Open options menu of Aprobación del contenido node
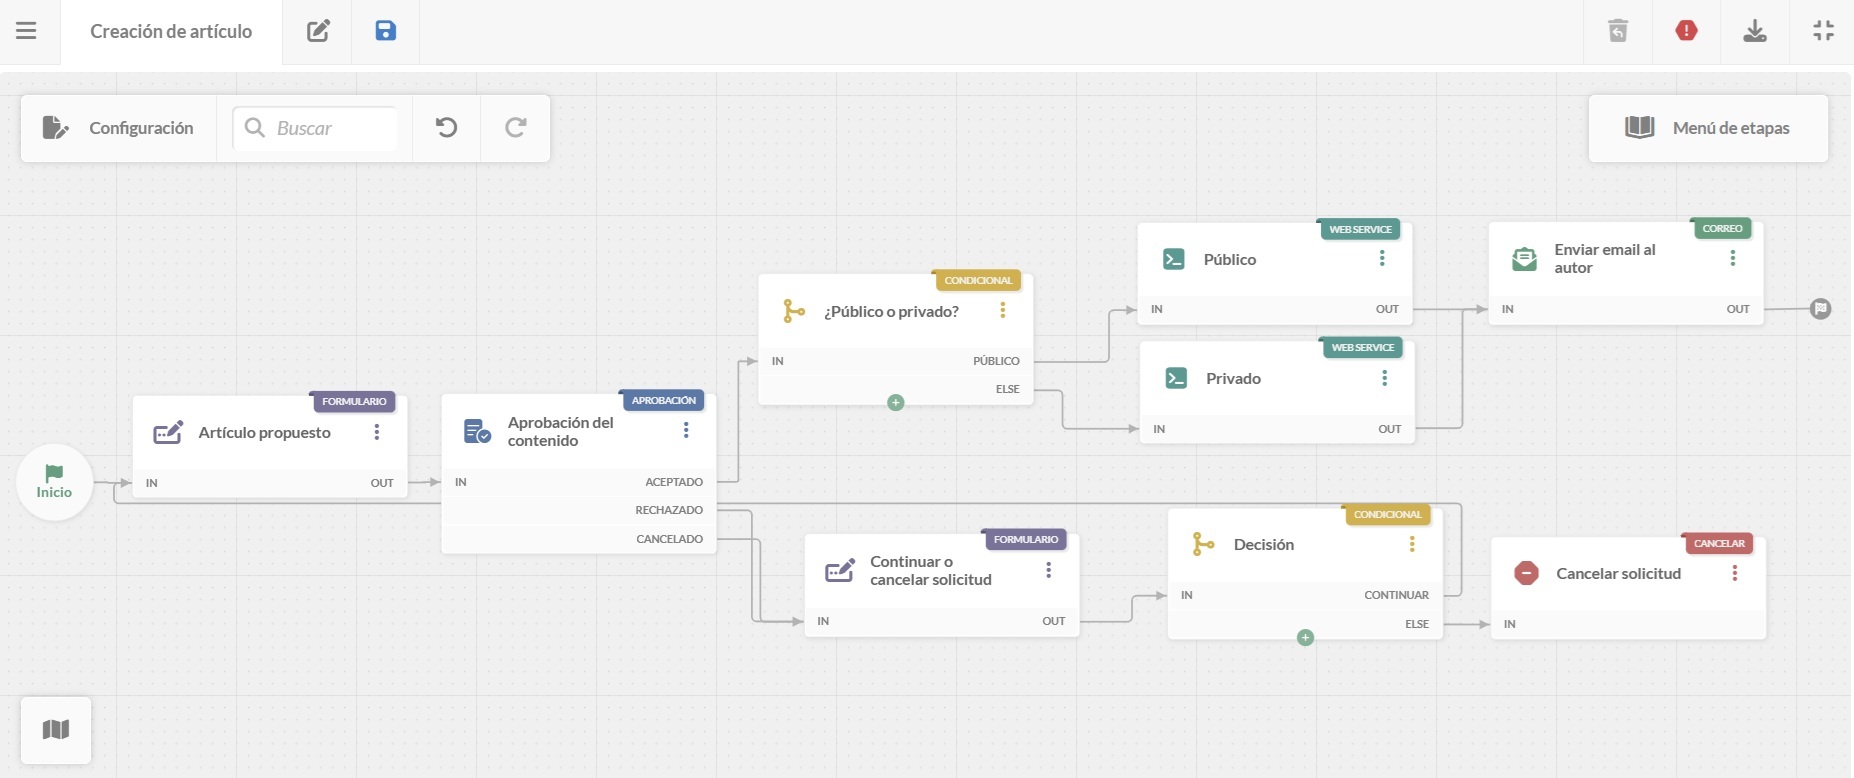The width and height of the screenshot is (1854, 778). (x=686, y=430)
